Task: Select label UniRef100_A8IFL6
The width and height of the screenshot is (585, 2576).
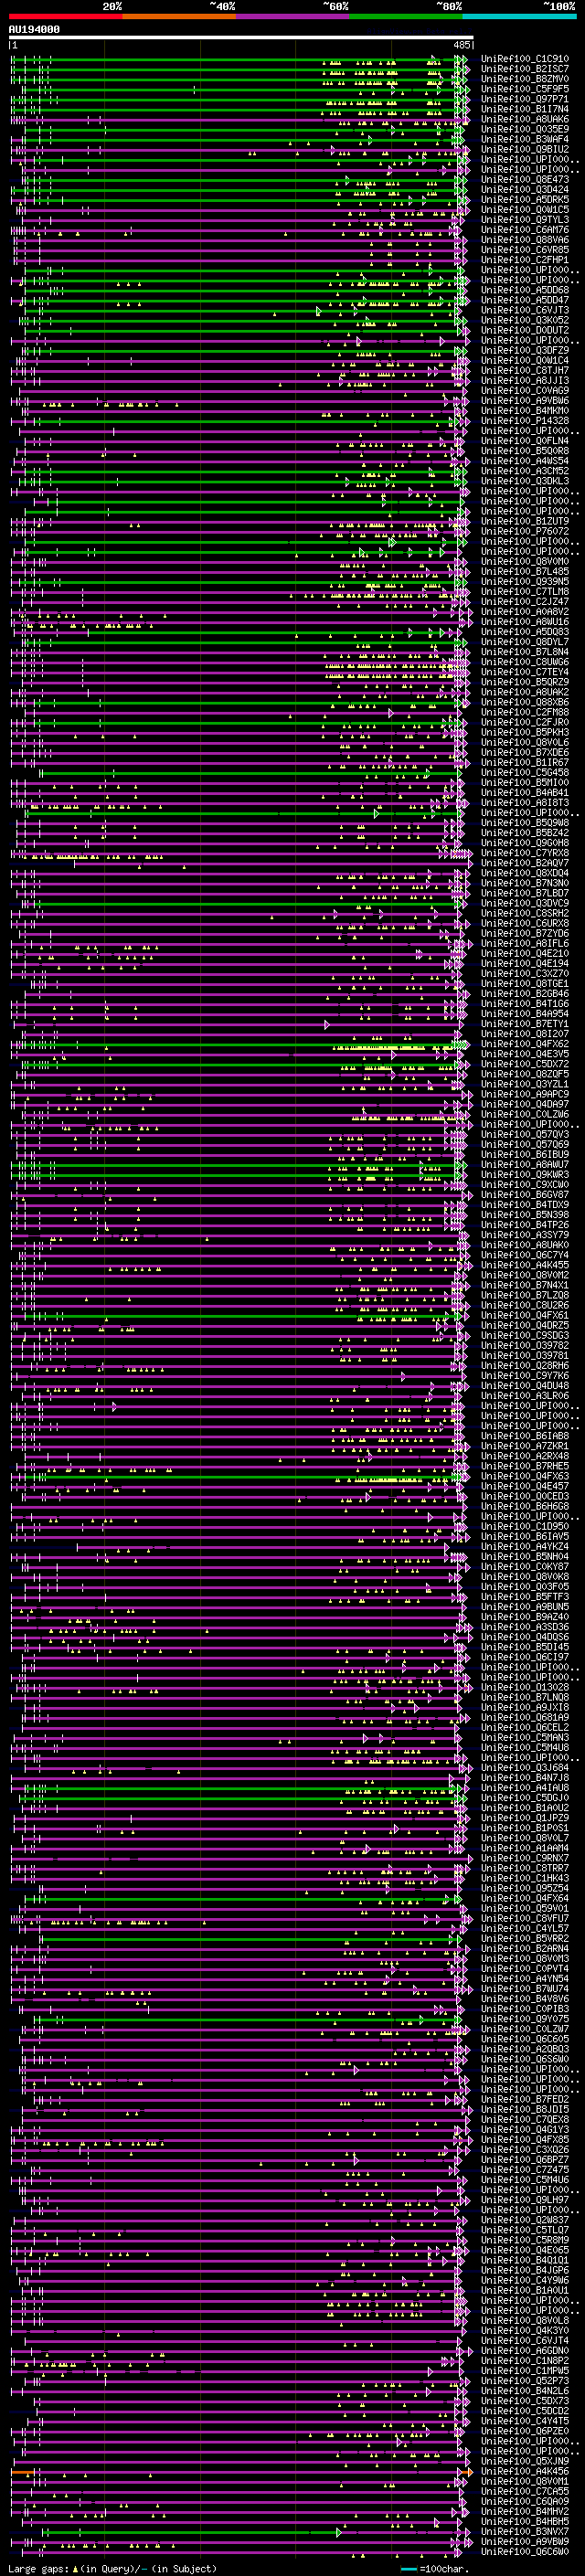Action: pyautogui.click(x=525, y=944)
